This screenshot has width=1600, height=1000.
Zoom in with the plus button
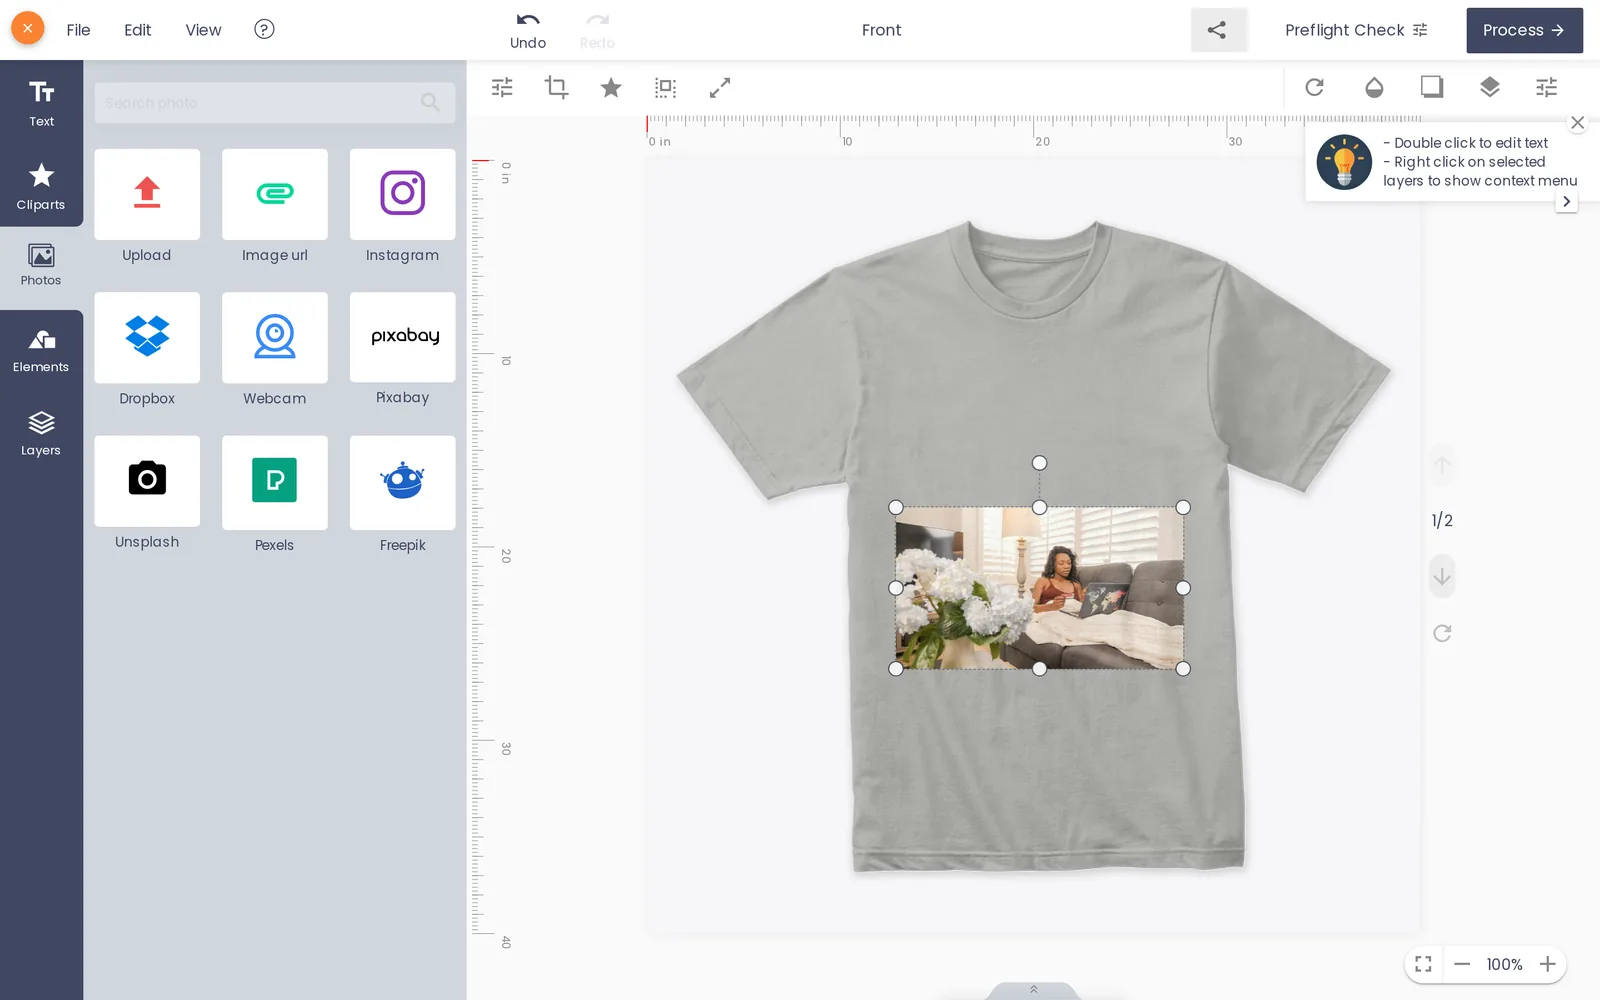pos(1547,964)
